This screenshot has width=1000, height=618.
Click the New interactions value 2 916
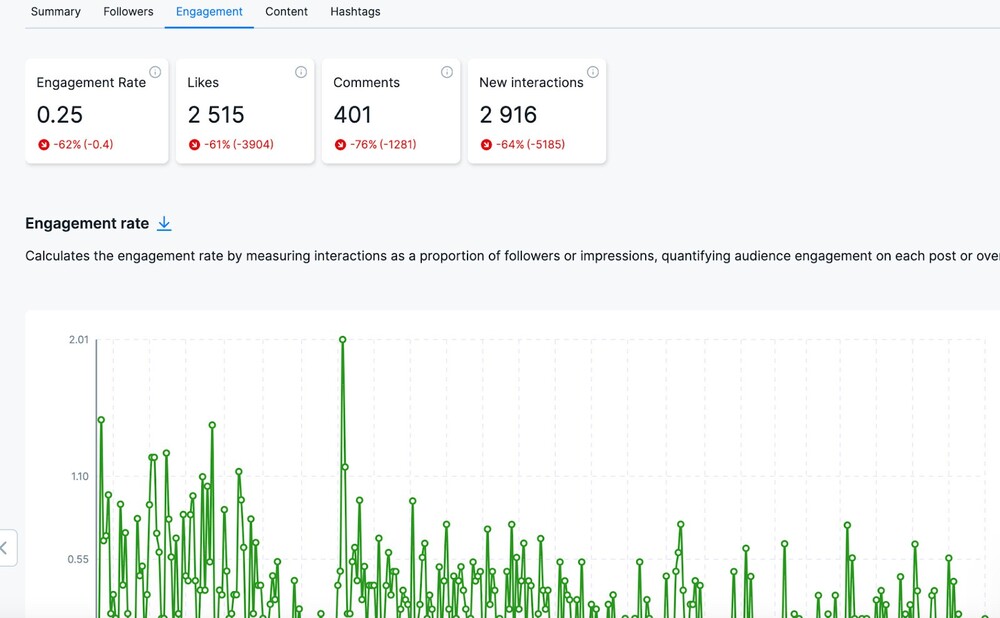coord(508,115)
